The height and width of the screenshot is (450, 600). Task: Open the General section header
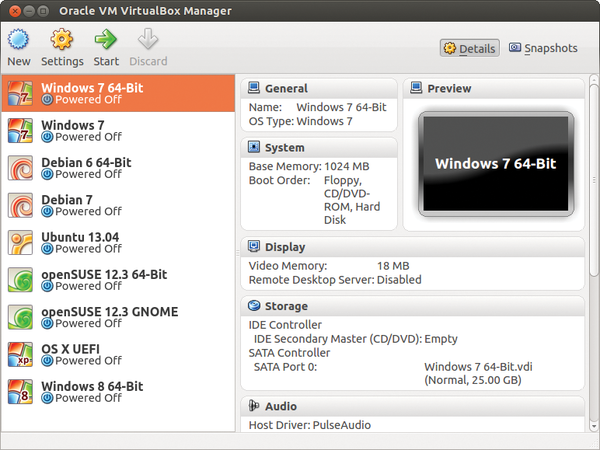(319, 88)
